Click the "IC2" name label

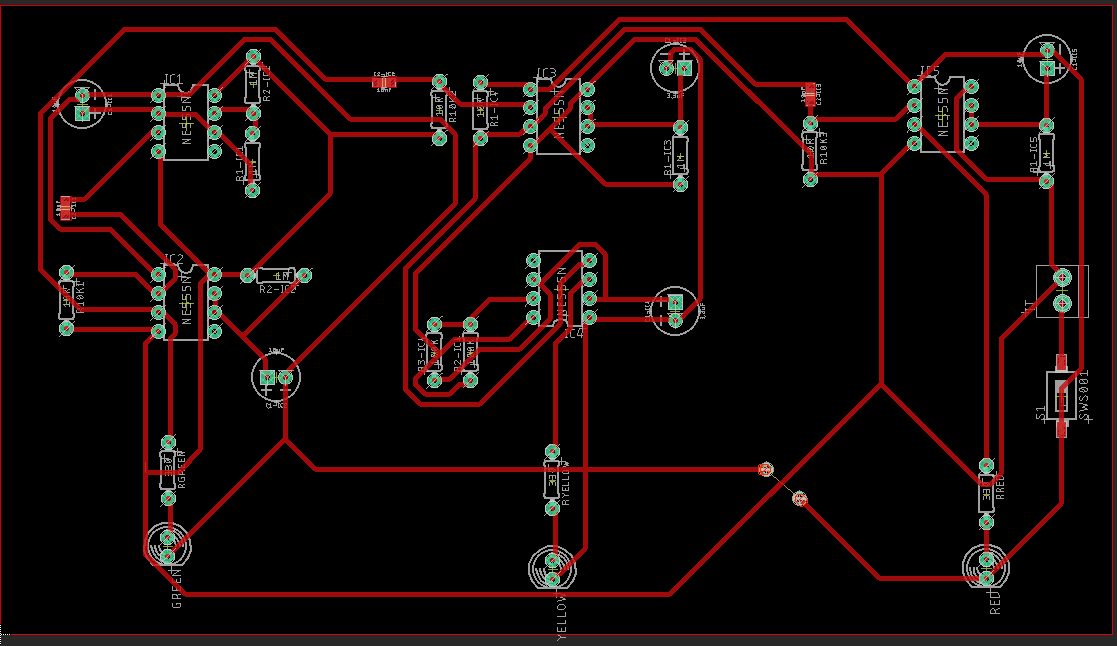174,259
